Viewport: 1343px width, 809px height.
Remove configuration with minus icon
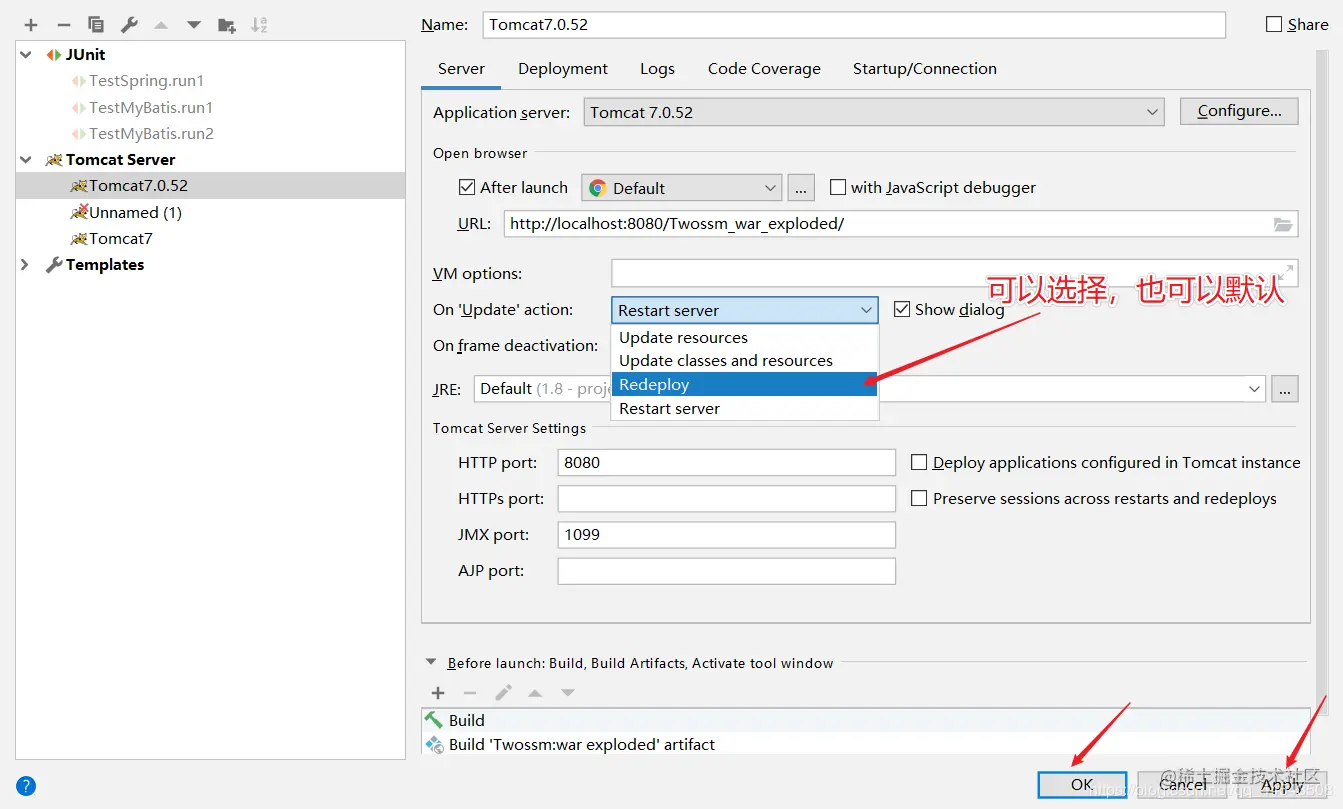click(64, 25)
